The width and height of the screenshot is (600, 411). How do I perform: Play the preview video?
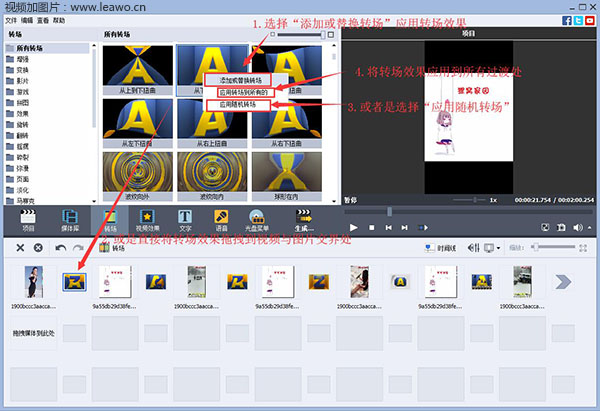click(x=354, y=227)
